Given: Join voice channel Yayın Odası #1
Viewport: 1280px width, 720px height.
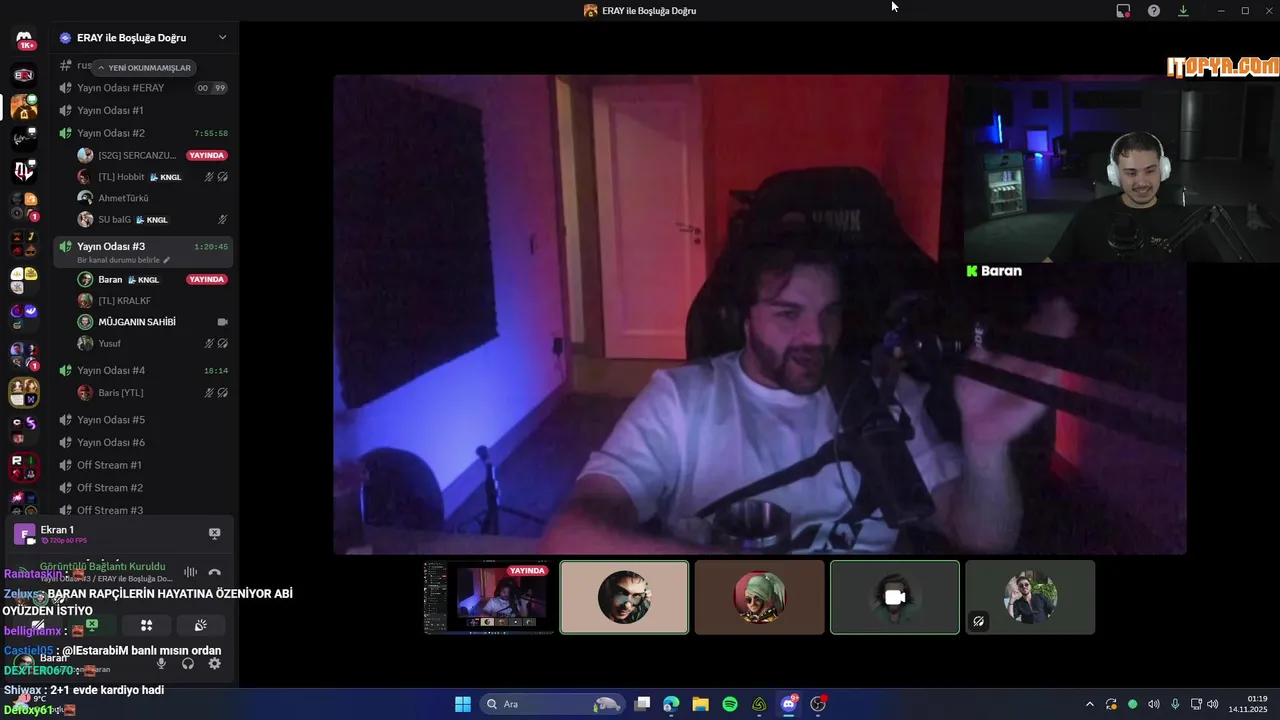Looking at the screenshot, I should [x=143, y=110].
